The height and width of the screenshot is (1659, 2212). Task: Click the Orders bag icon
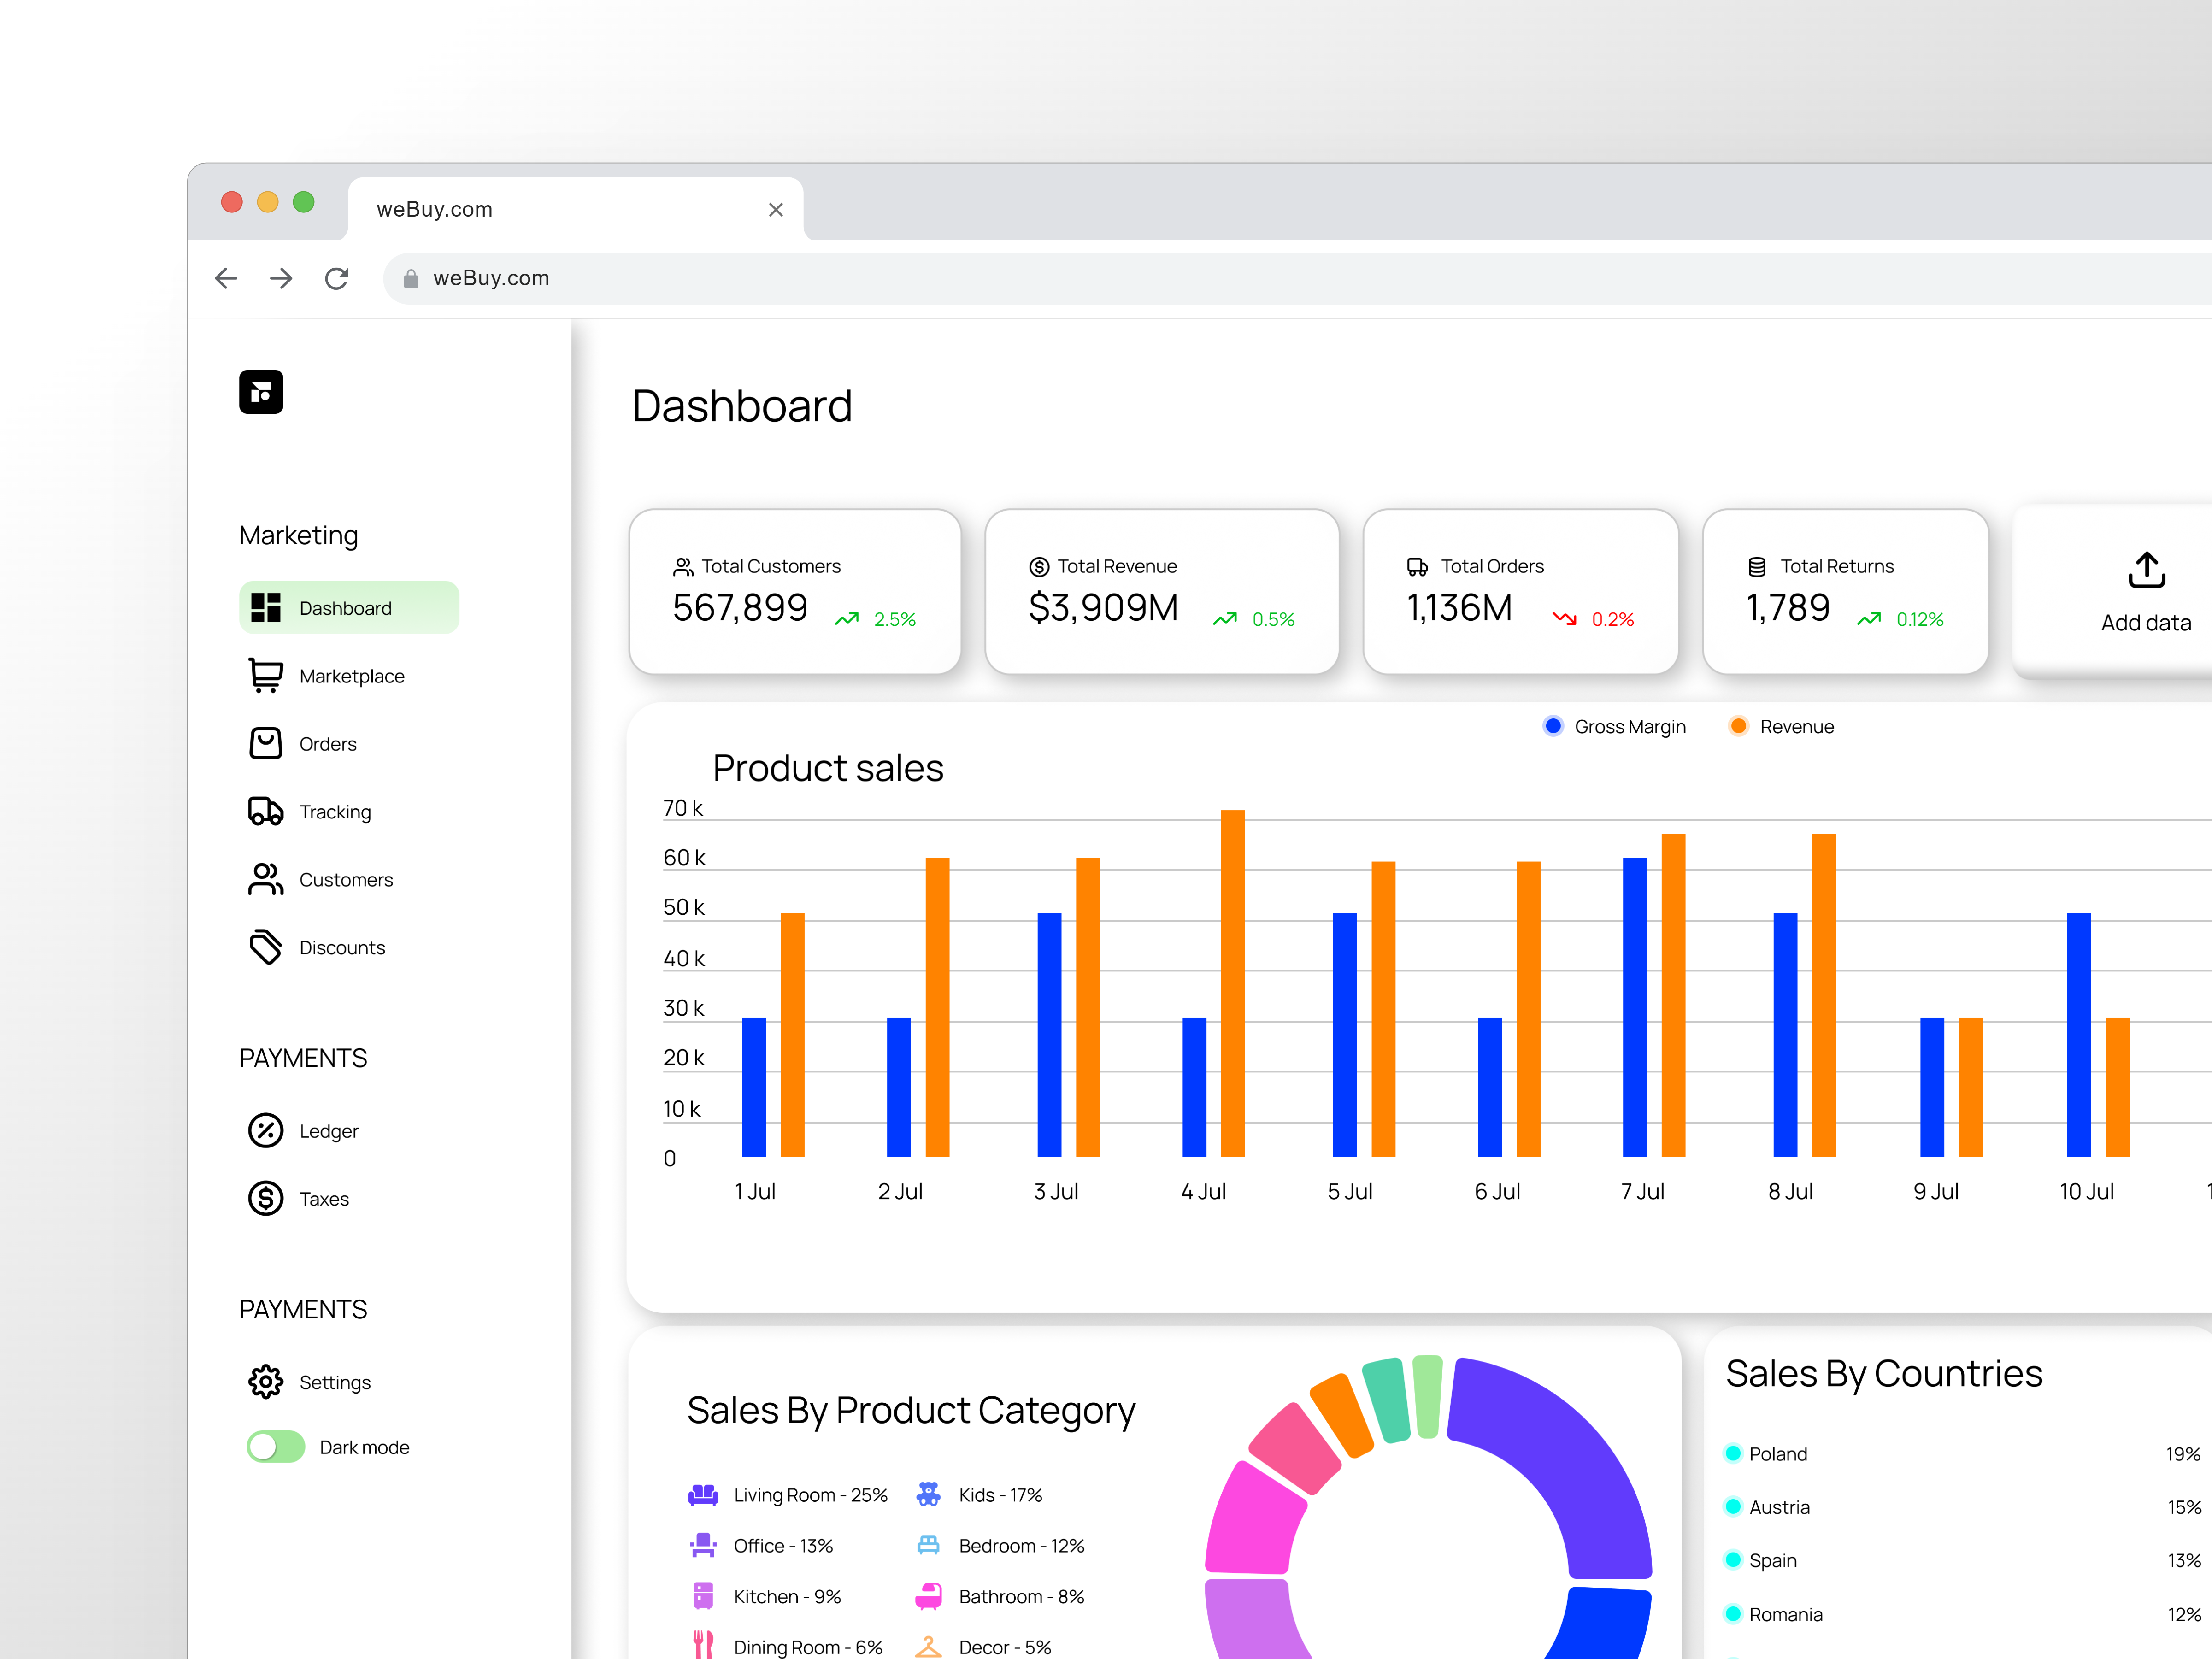pyautogui.click(x=265, y=743)
